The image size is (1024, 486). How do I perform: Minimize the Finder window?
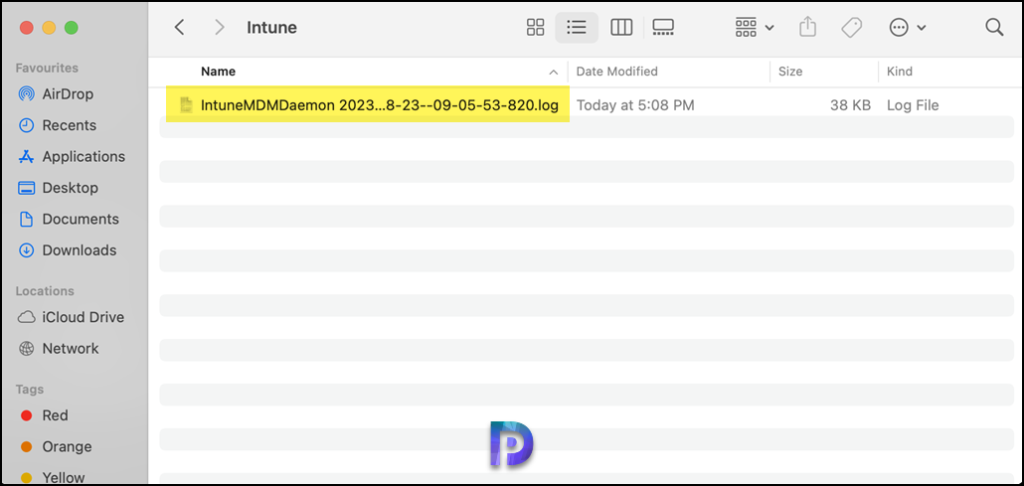(49, 27)
